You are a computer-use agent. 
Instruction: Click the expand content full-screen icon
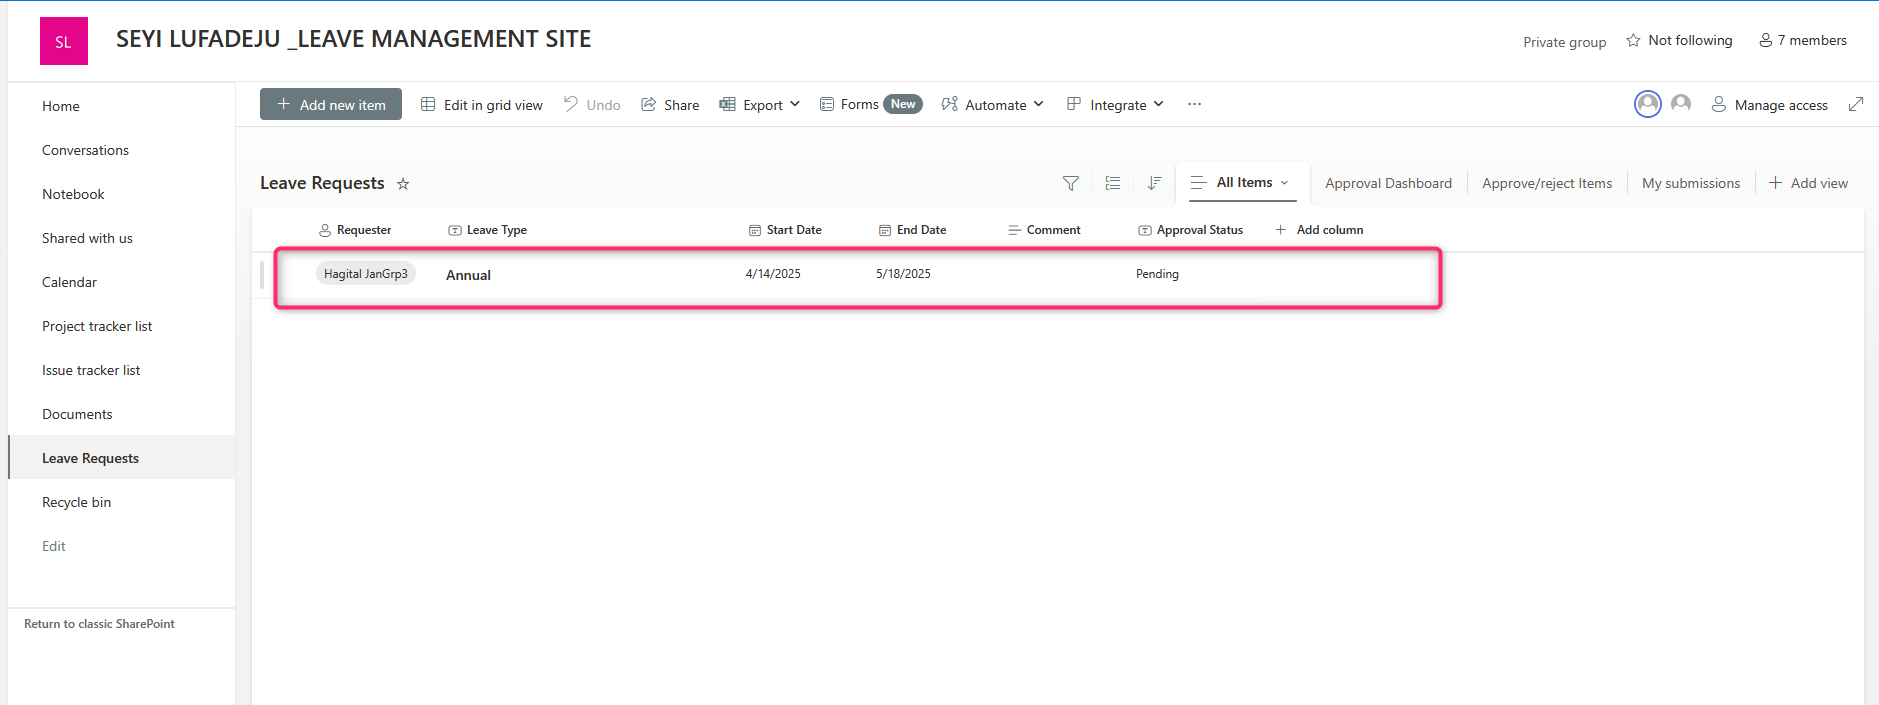pos(1856,104)
